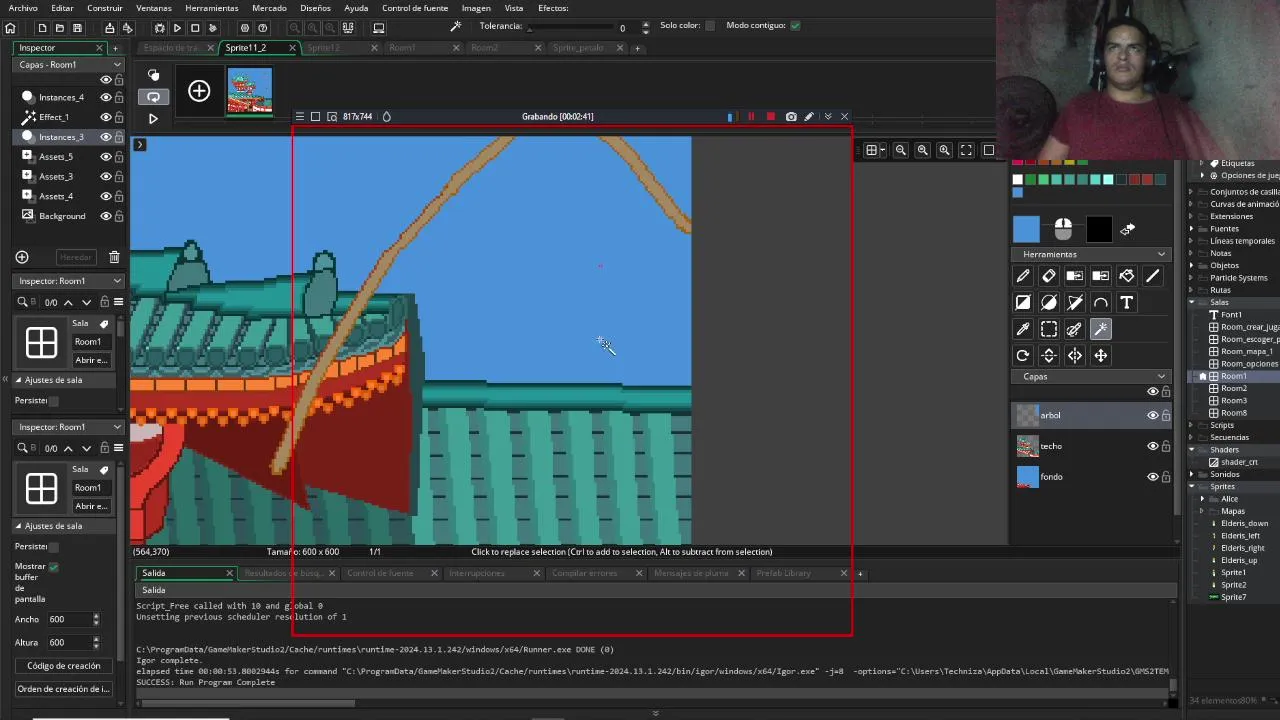Select the Pencil tool in Herramientas
Viewport: 1280px width, 720px height.
pyautogui.click(x=1022, y=276)
